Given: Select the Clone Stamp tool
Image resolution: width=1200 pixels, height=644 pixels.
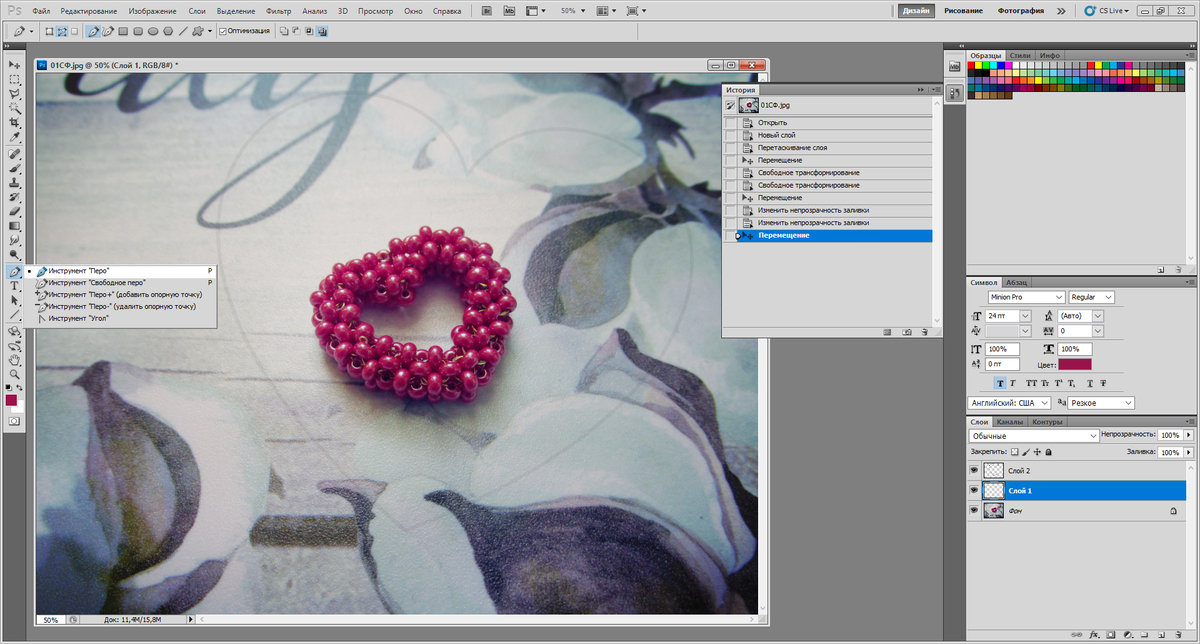Looking at the screenshot, I should [15, 183].
